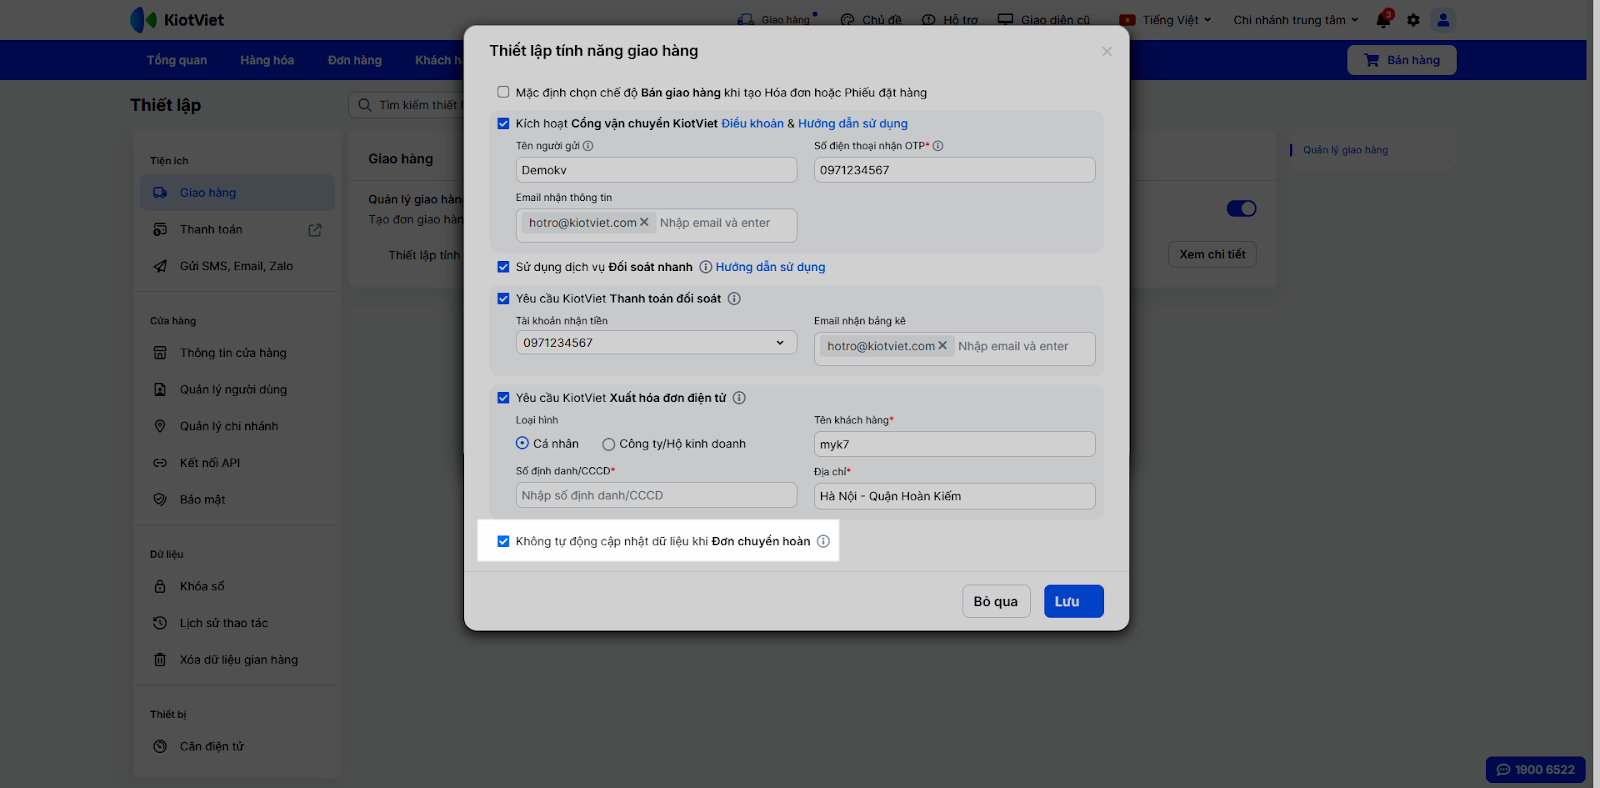Remove the hotro@kiotviet.com tag from Email nhận bảng kê
The width and height of the screenshot is (1600, 788).
(x=942, y=346)
